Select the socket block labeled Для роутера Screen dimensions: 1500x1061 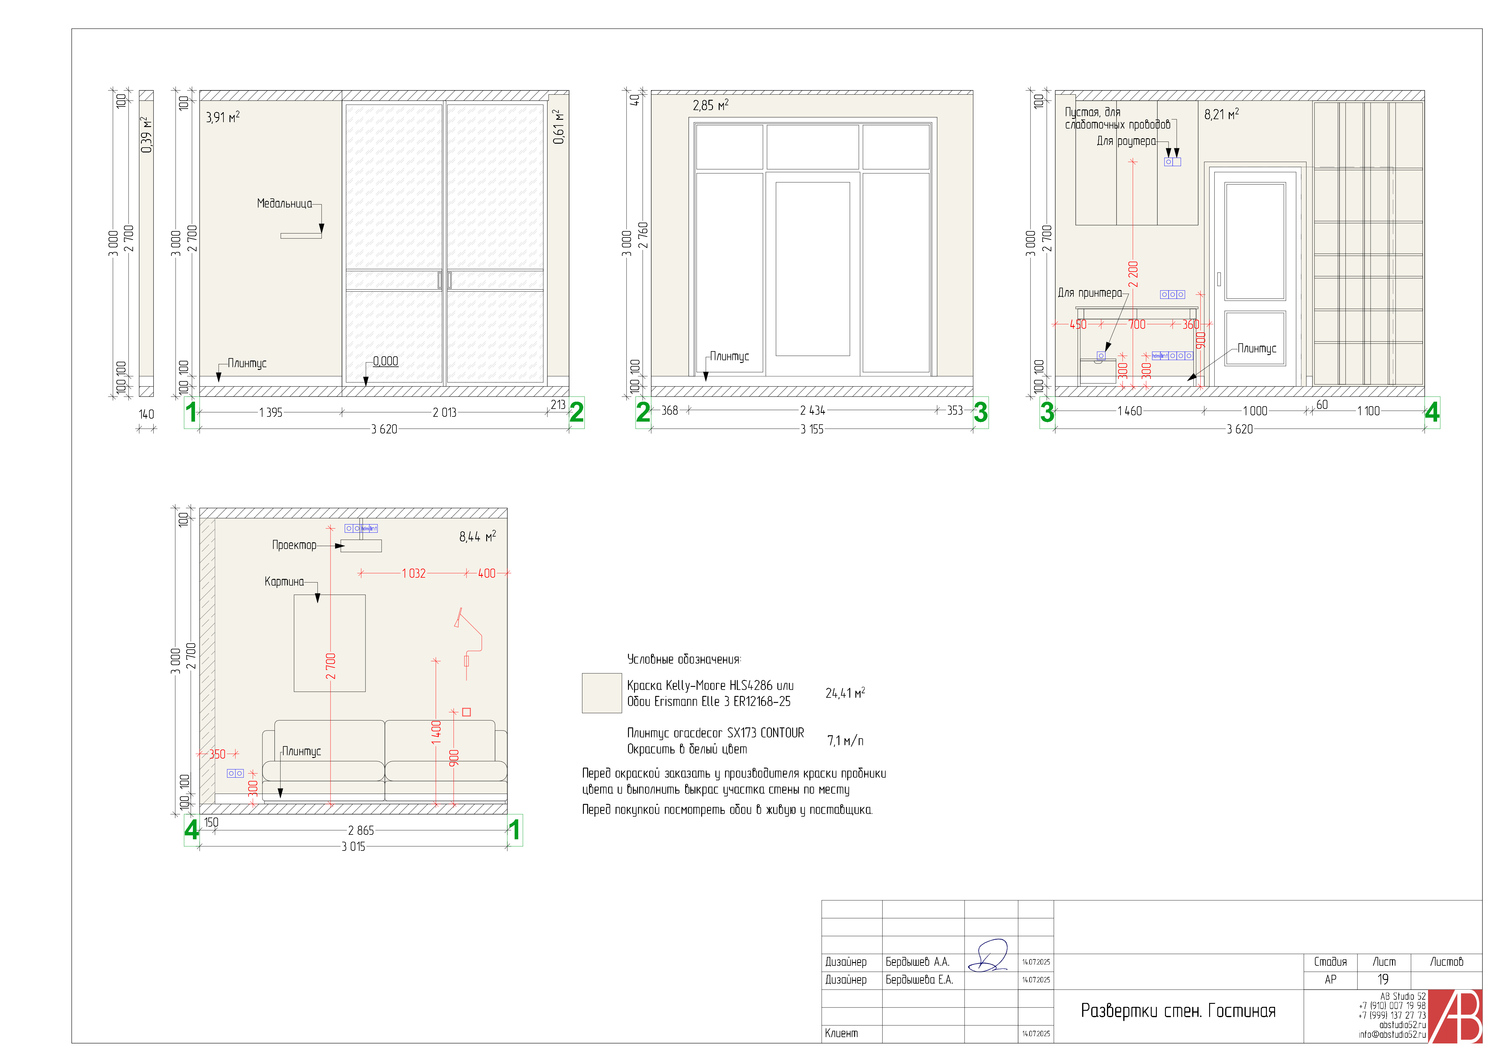1172,161
